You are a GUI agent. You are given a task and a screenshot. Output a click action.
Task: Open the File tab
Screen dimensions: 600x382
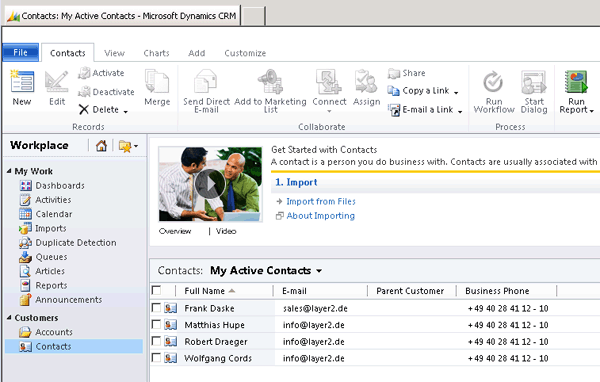(20, 52)
